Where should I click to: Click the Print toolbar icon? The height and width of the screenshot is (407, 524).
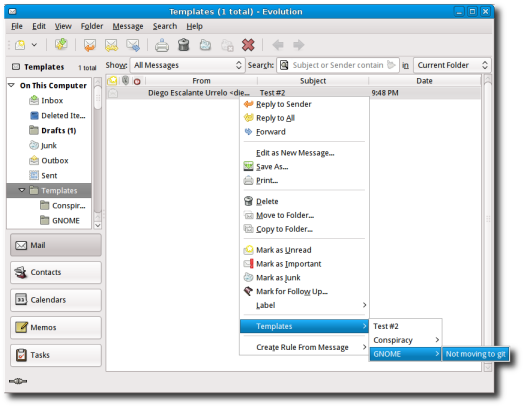click(162, 45)
